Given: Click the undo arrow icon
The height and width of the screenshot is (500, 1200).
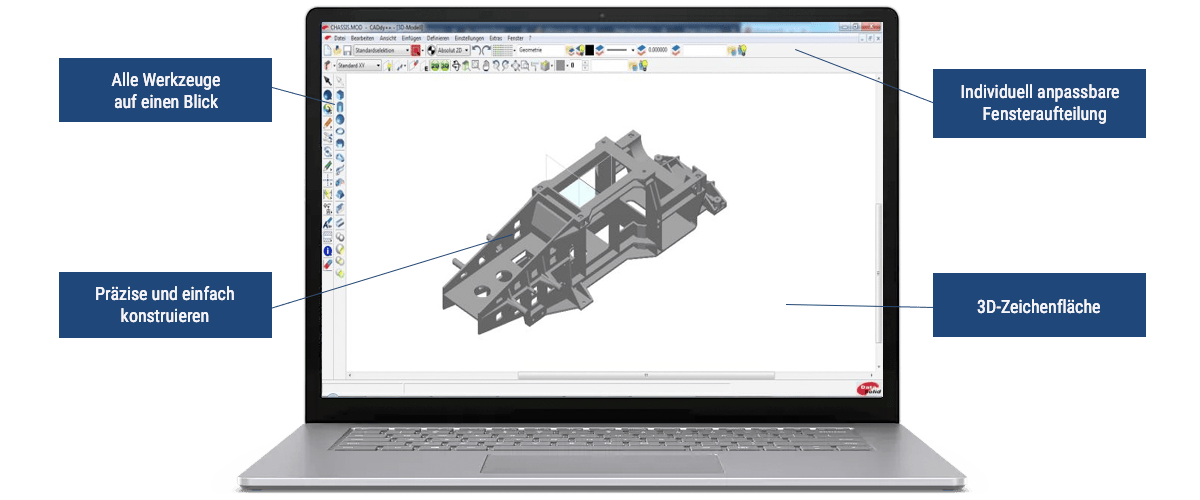Looking at the screenshot, I should 477,49.
